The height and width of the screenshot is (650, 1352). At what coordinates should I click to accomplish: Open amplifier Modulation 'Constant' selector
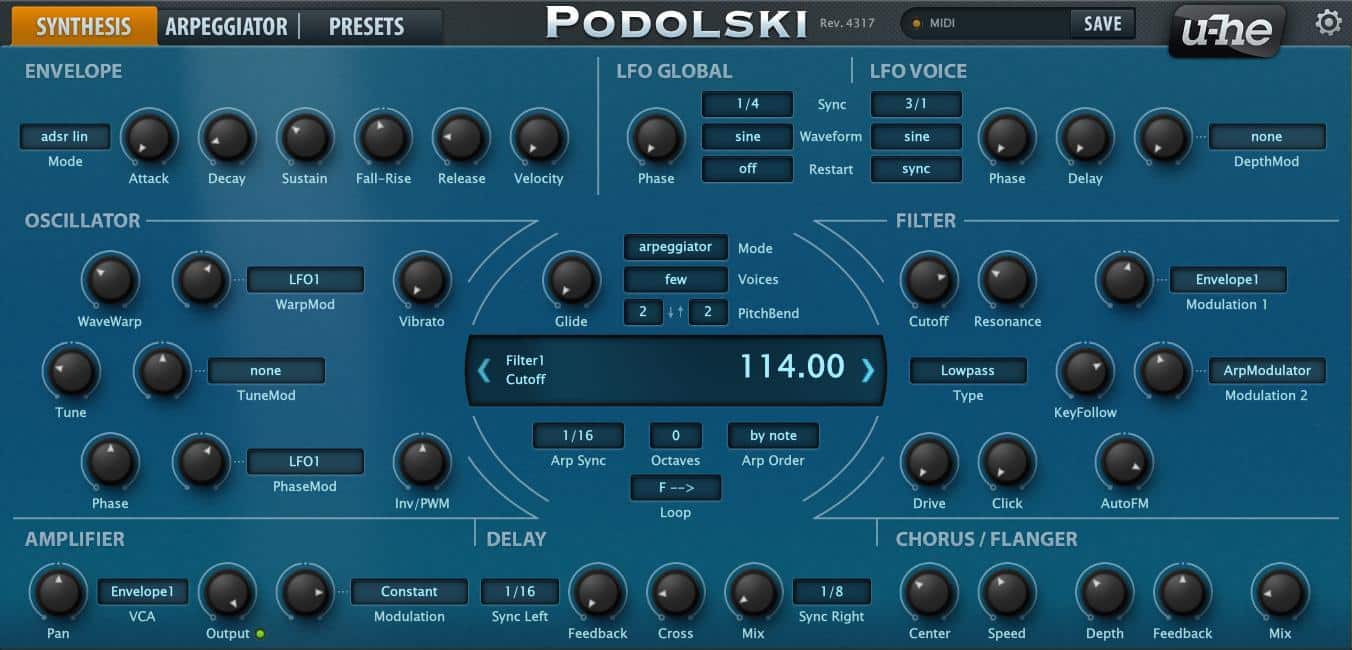[409, 592]
